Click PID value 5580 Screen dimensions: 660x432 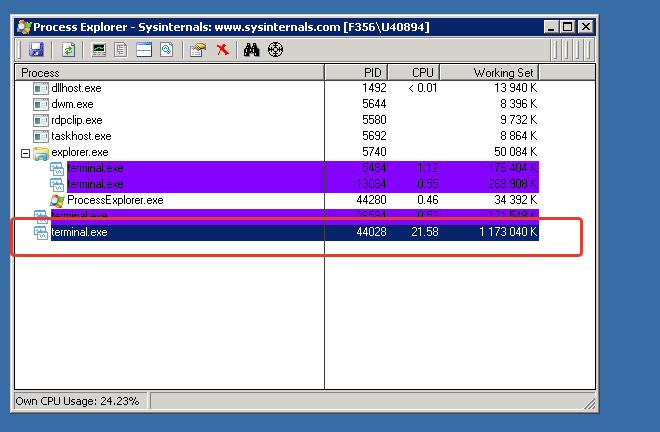tap(374, 120)
